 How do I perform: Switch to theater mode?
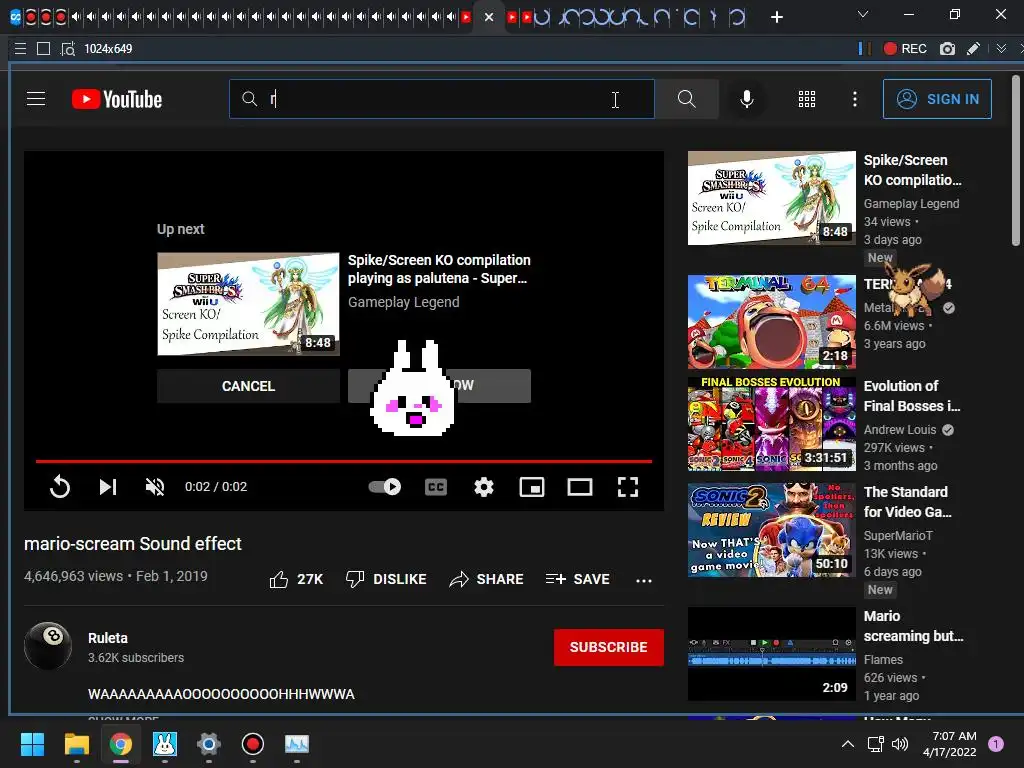point(579,487)
